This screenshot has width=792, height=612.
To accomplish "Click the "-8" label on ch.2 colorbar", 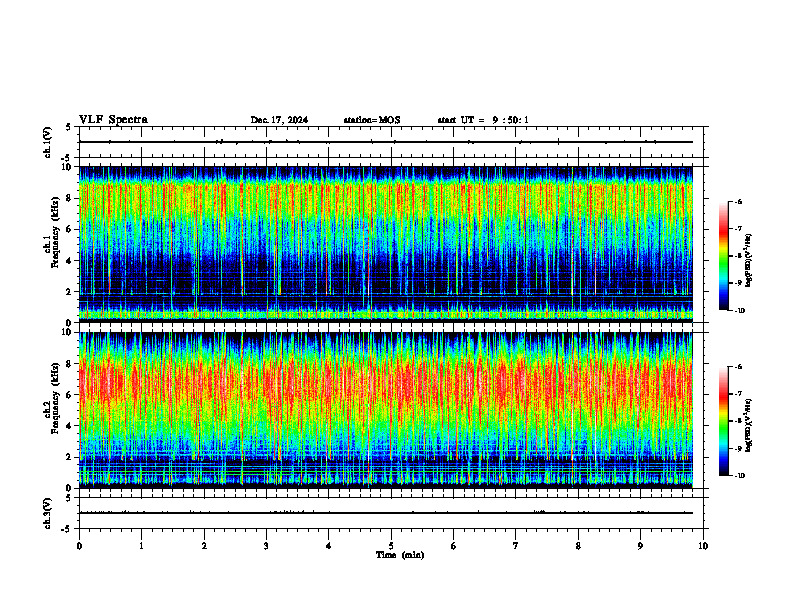I will coord(739,421).
